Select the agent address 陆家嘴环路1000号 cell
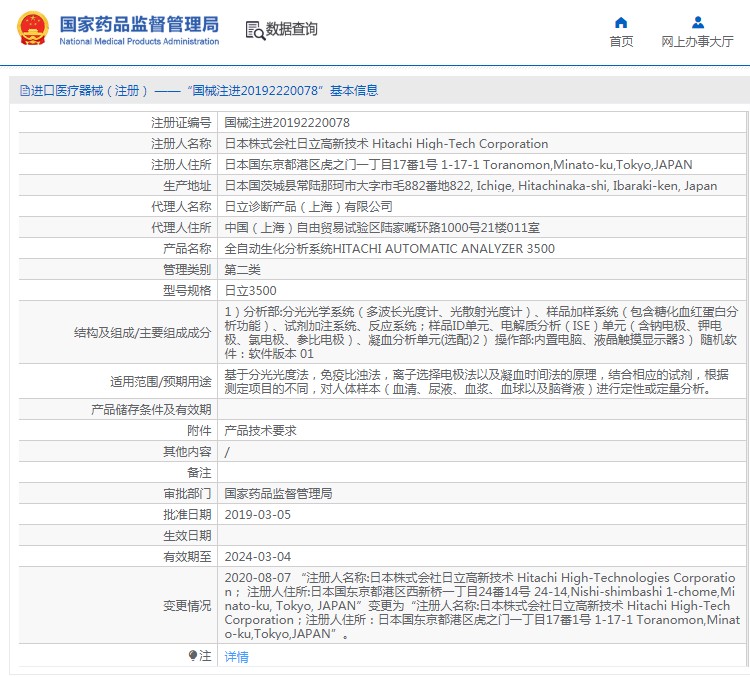This screenshot has width=750, height=677. (x=382, y=228)
